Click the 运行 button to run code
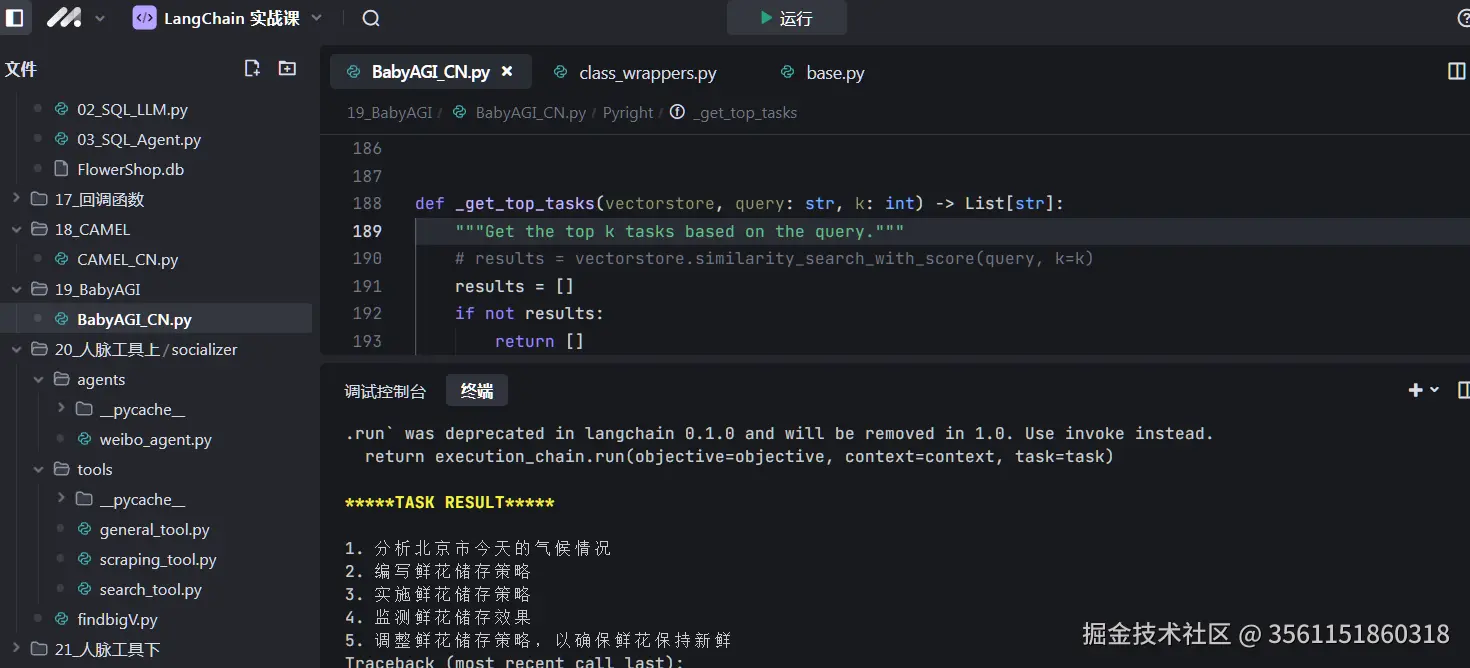The image size is (1470, 668). pyautogui.click(x=787, y=17)
